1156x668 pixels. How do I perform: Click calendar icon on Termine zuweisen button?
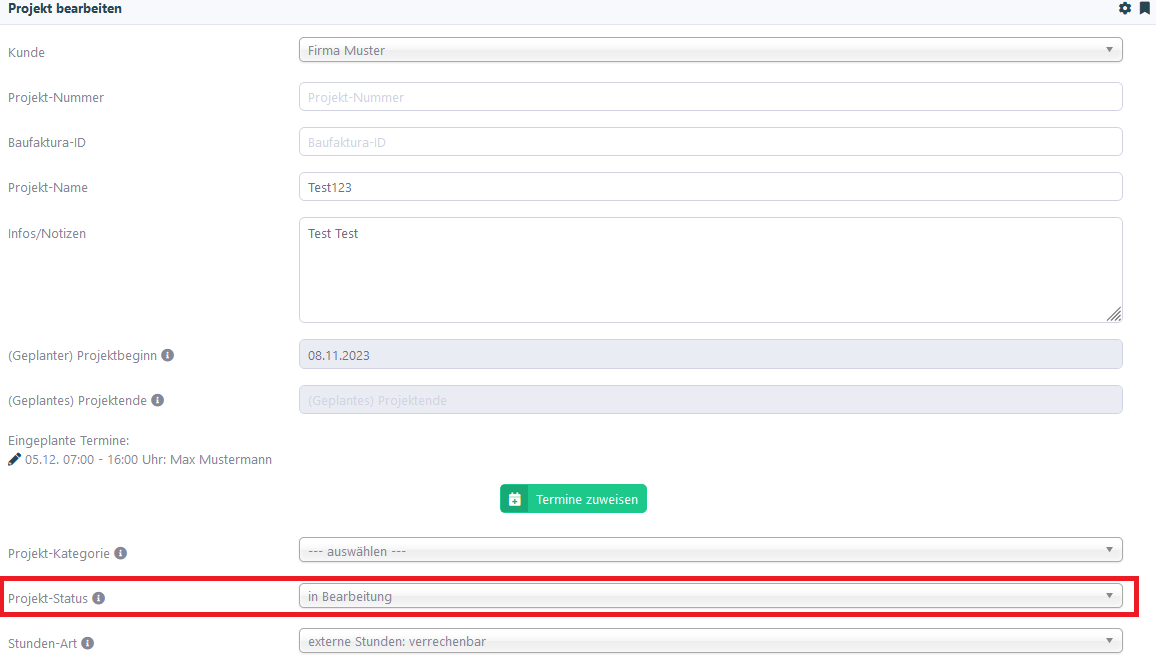(x=515, y=499)
